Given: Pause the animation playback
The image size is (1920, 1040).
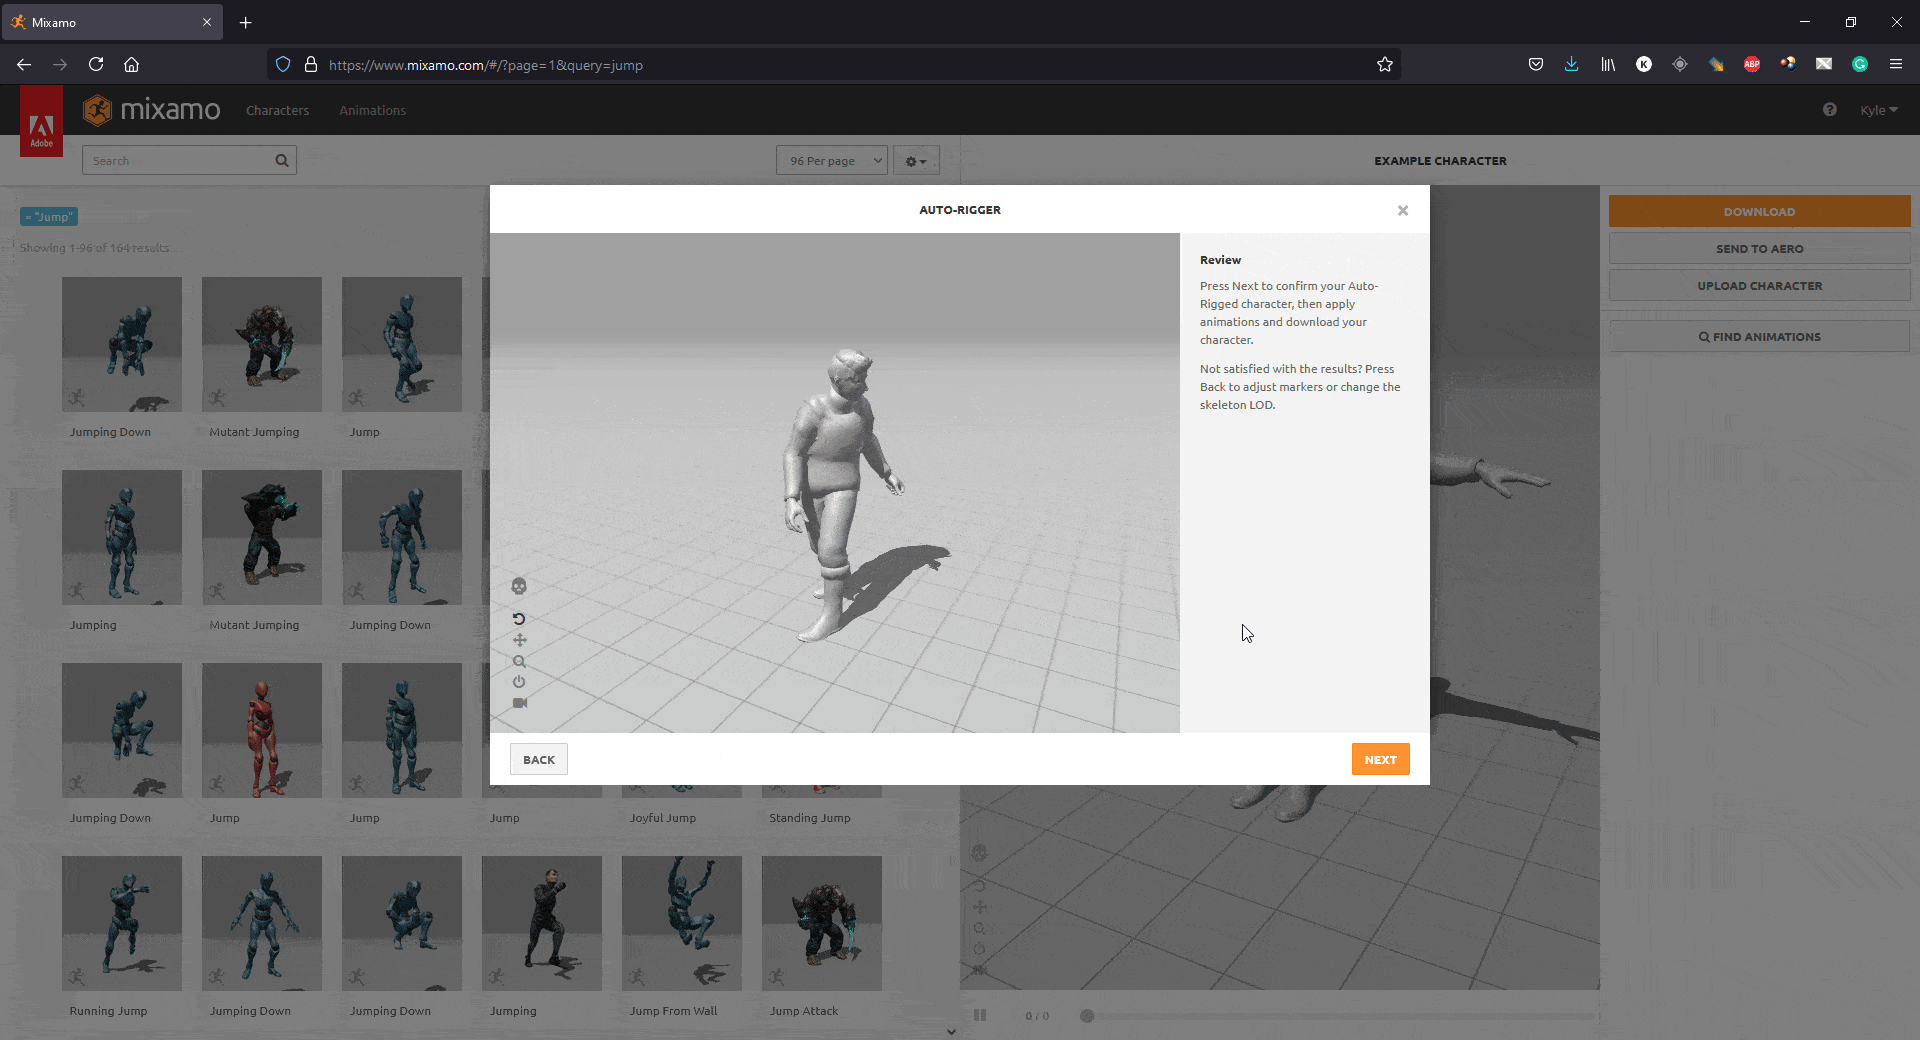Looking at the screenshot, I should [x=980, y=1015].
